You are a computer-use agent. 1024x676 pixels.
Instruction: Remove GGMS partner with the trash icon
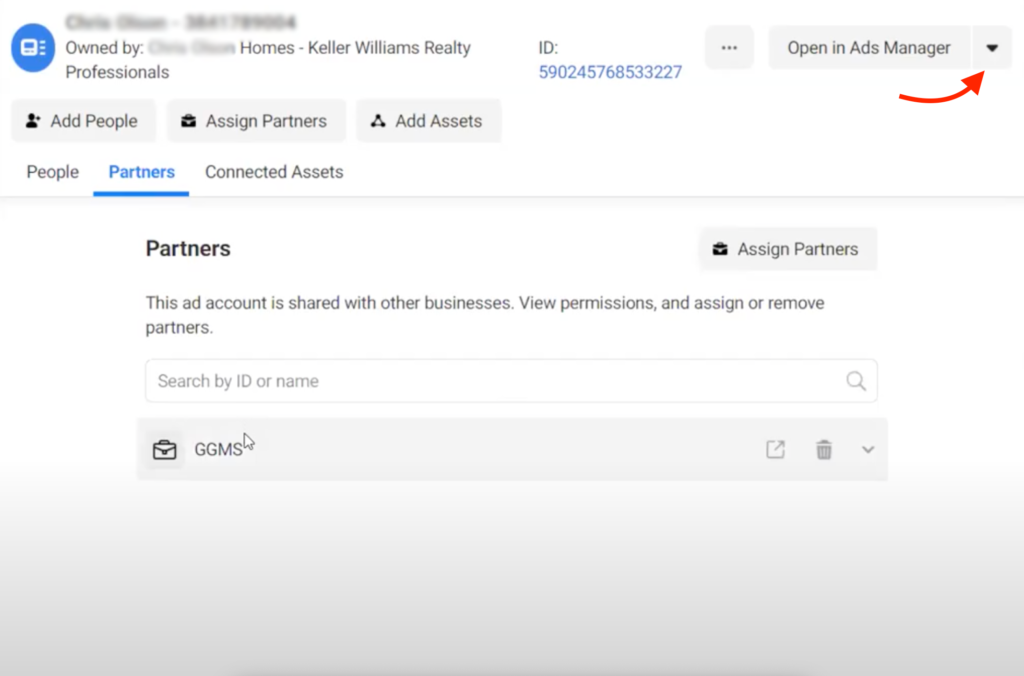[824, 450]
